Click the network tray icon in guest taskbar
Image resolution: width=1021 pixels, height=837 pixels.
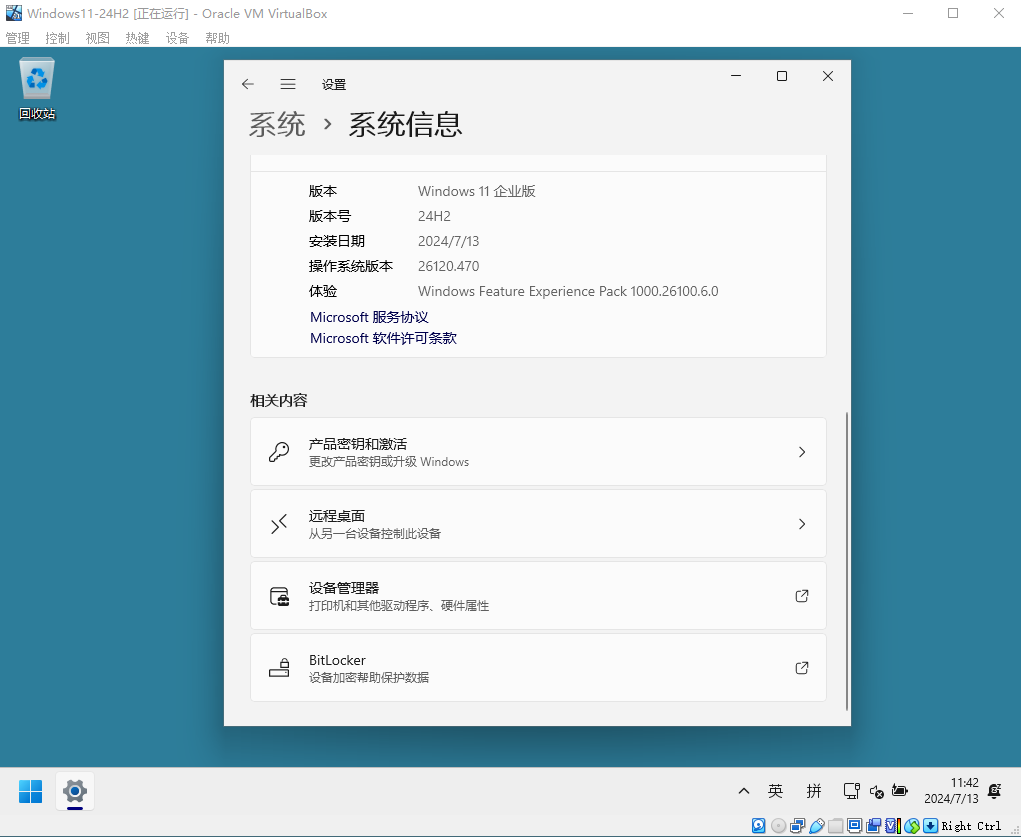coord(851,791)
